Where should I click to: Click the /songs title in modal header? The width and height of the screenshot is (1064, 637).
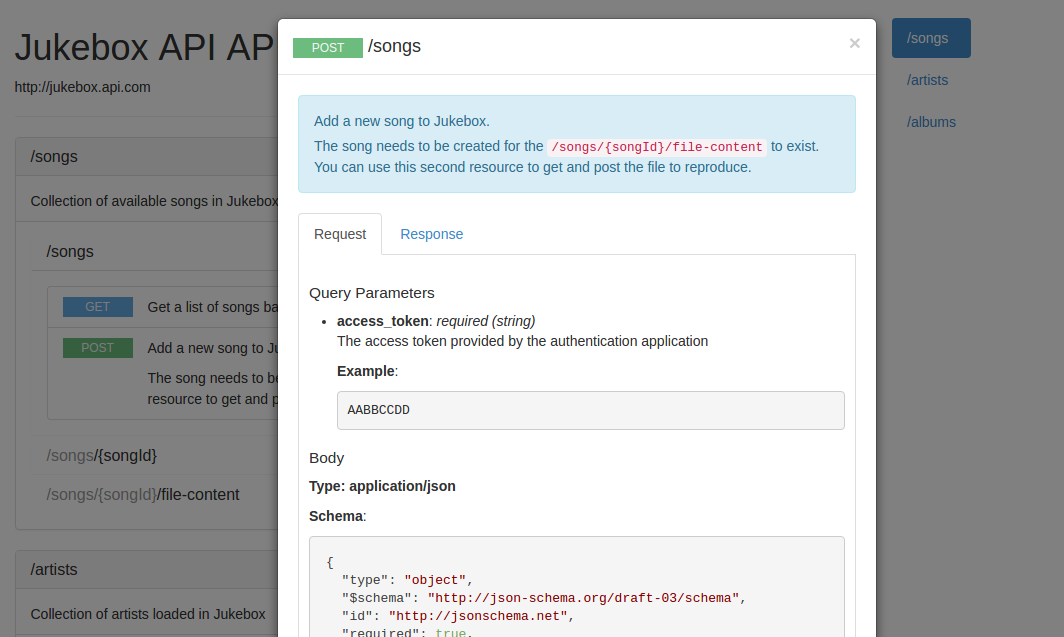click(x=394, y=46)
